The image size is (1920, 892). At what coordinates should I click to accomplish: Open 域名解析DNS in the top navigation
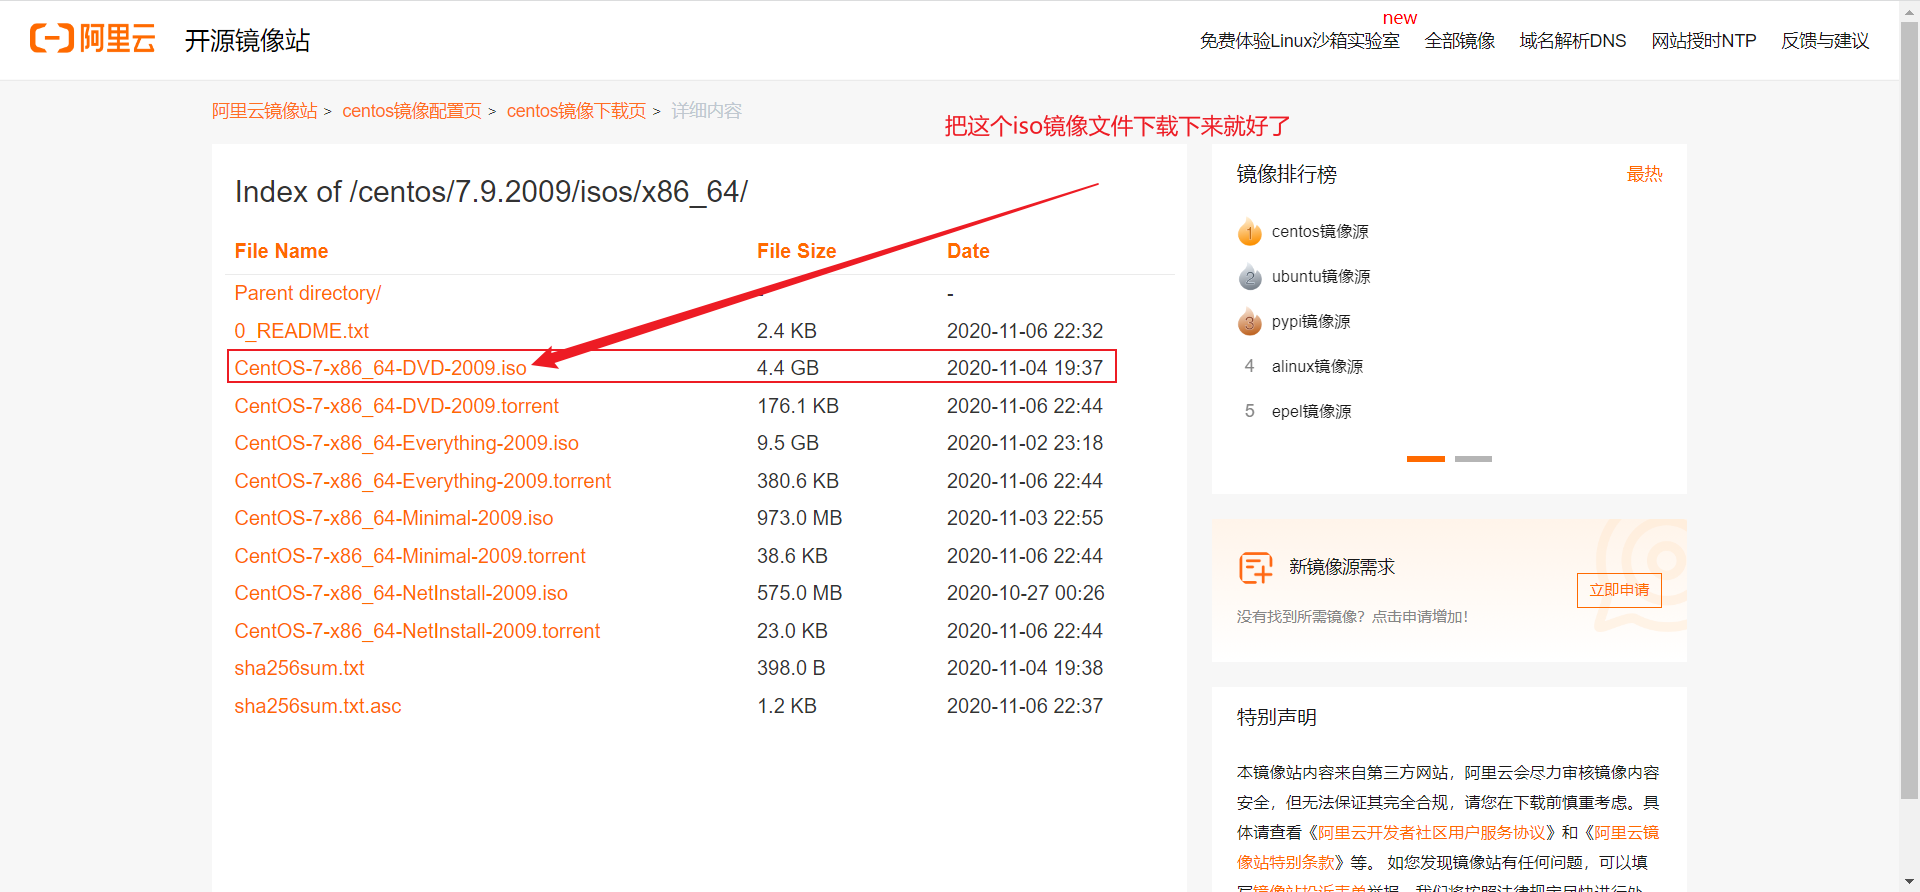[x=1572, y=41]
